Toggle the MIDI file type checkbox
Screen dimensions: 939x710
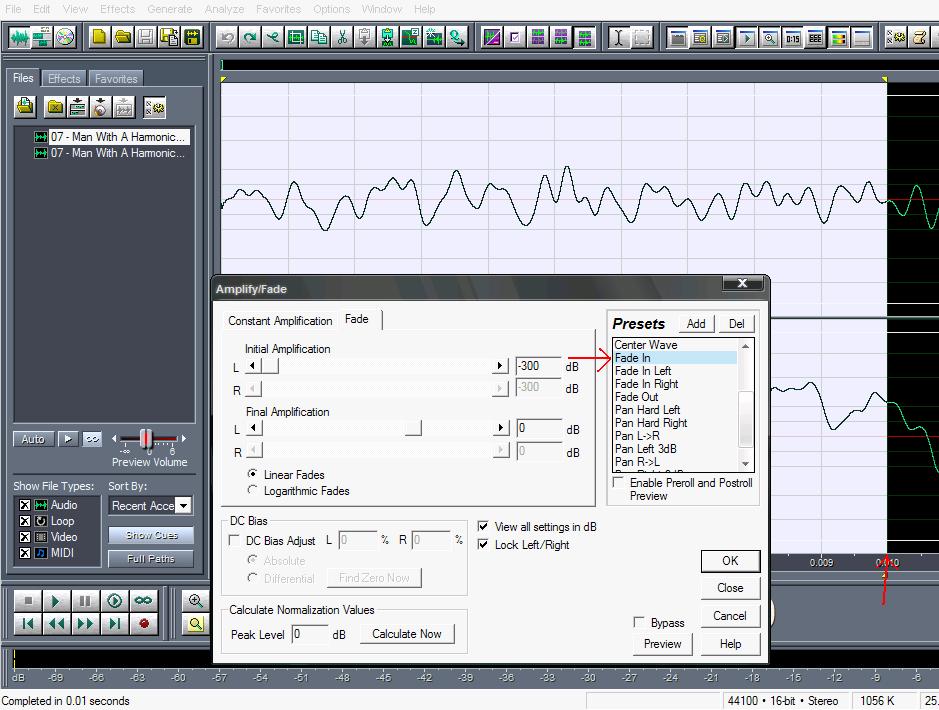[x=25, y=553]
